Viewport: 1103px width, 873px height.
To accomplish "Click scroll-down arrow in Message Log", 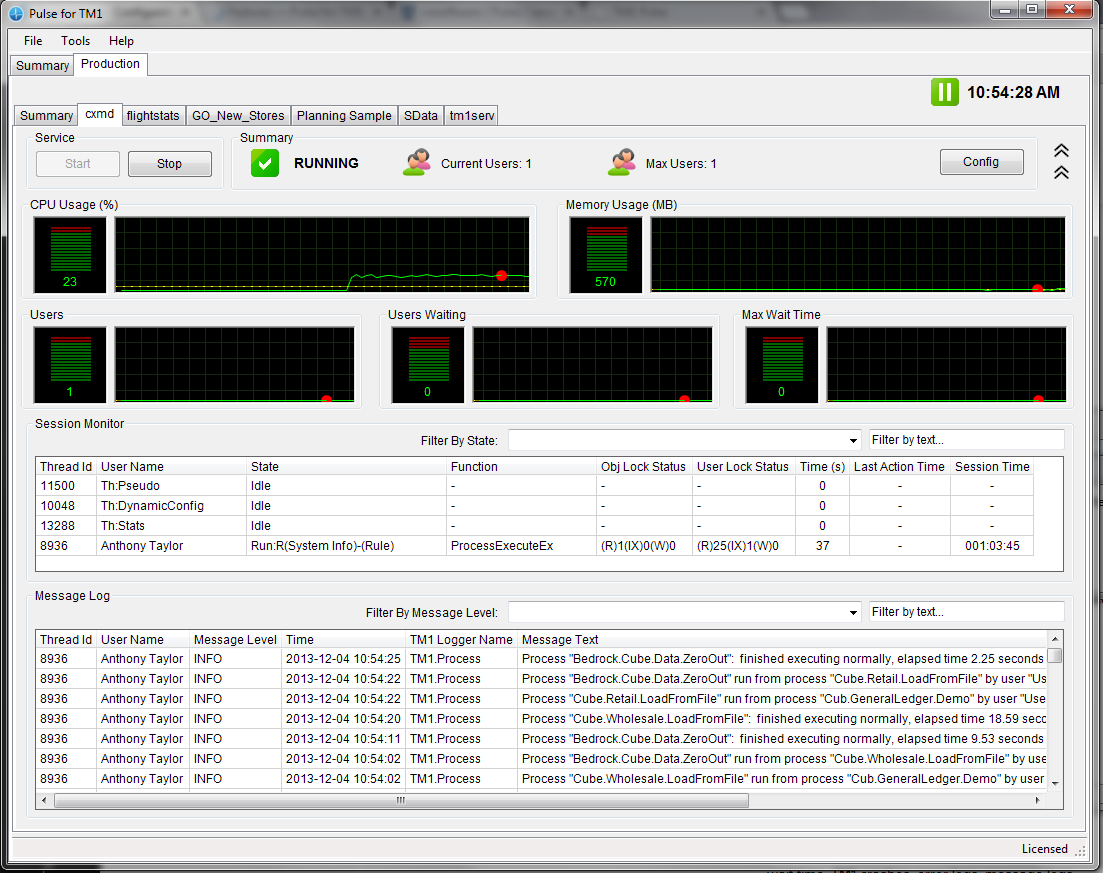I will (x=1054, y=783).
